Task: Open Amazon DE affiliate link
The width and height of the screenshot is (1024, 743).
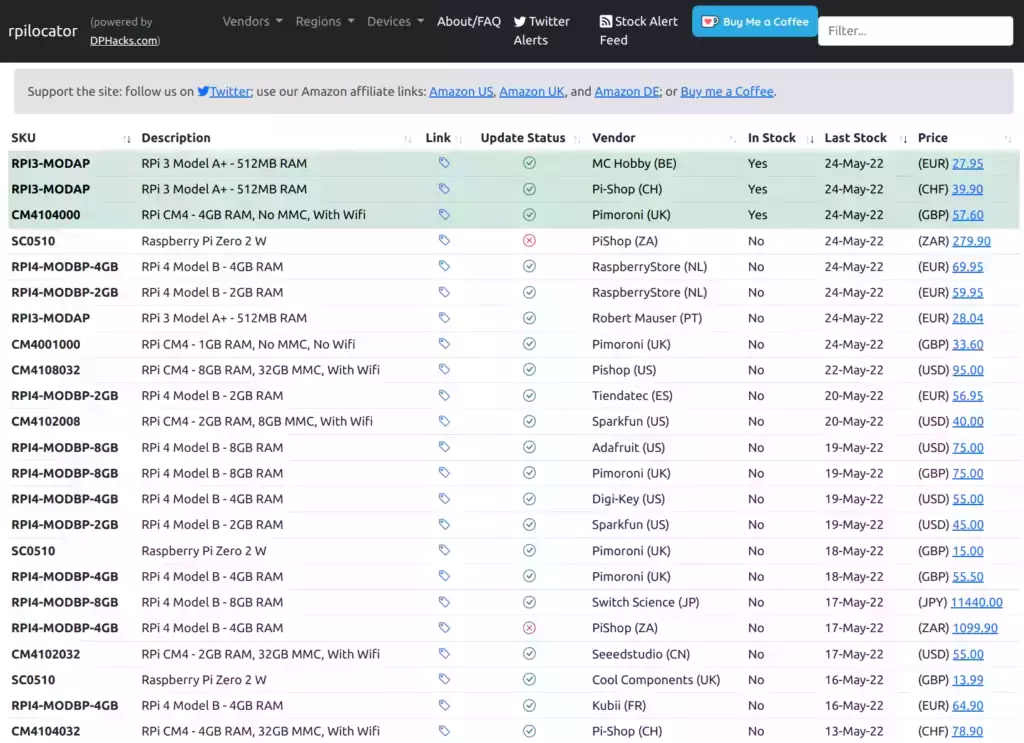Action: pos(627,91)
